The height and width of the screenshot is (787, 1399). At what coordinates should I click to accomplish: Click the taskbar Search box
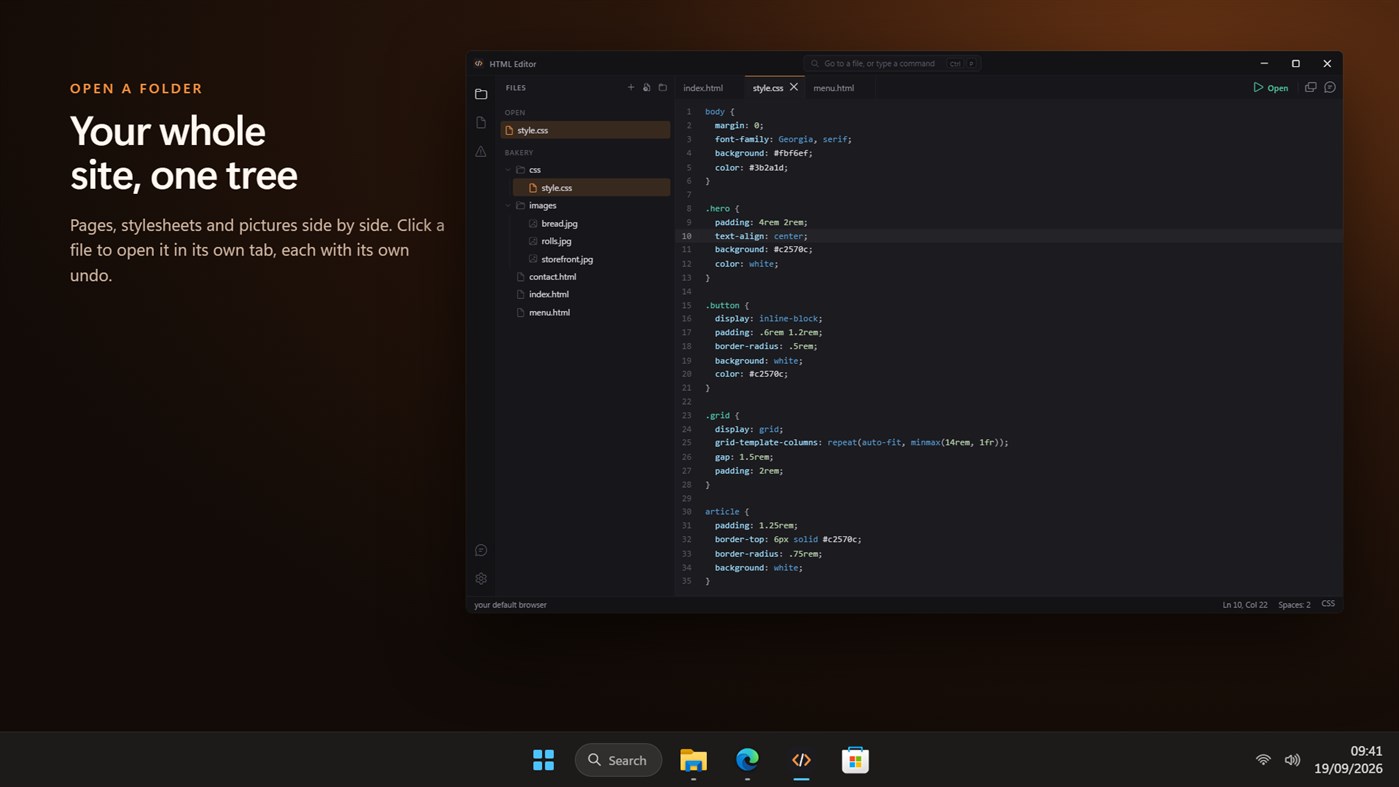click(x=618, y=760)
